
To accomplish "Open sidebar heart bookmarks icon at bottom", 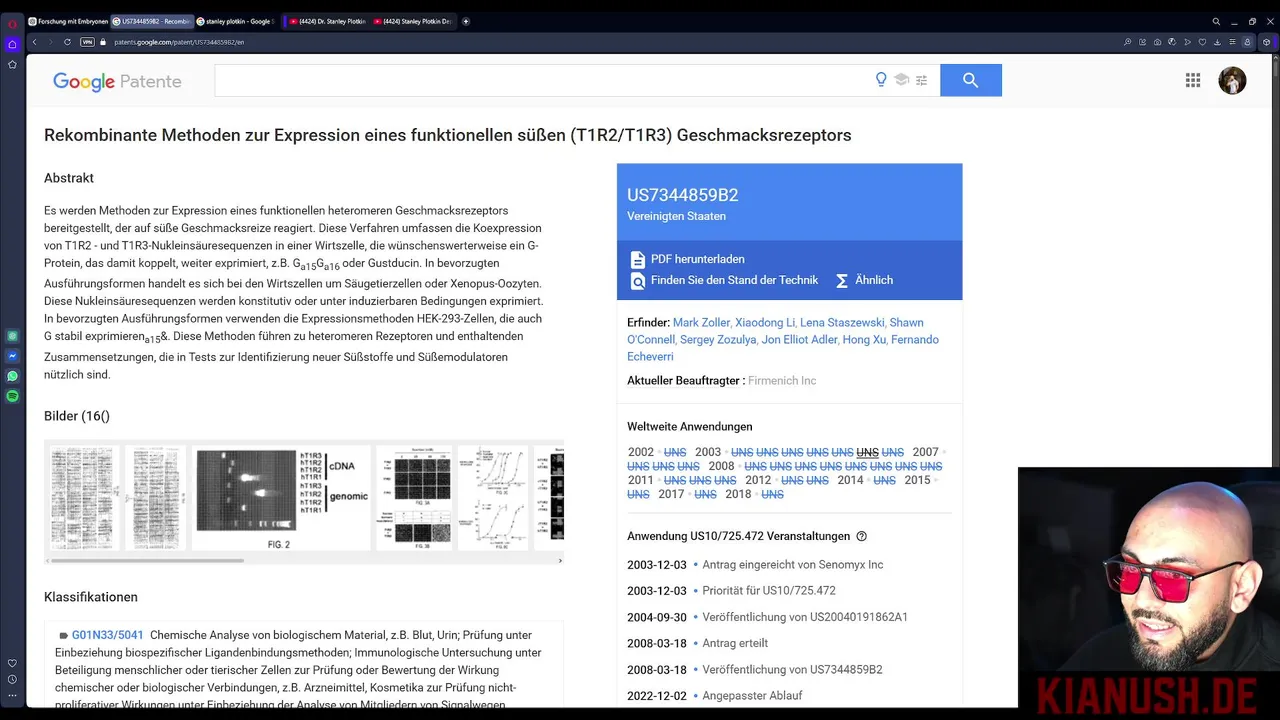I will (12, 663).
